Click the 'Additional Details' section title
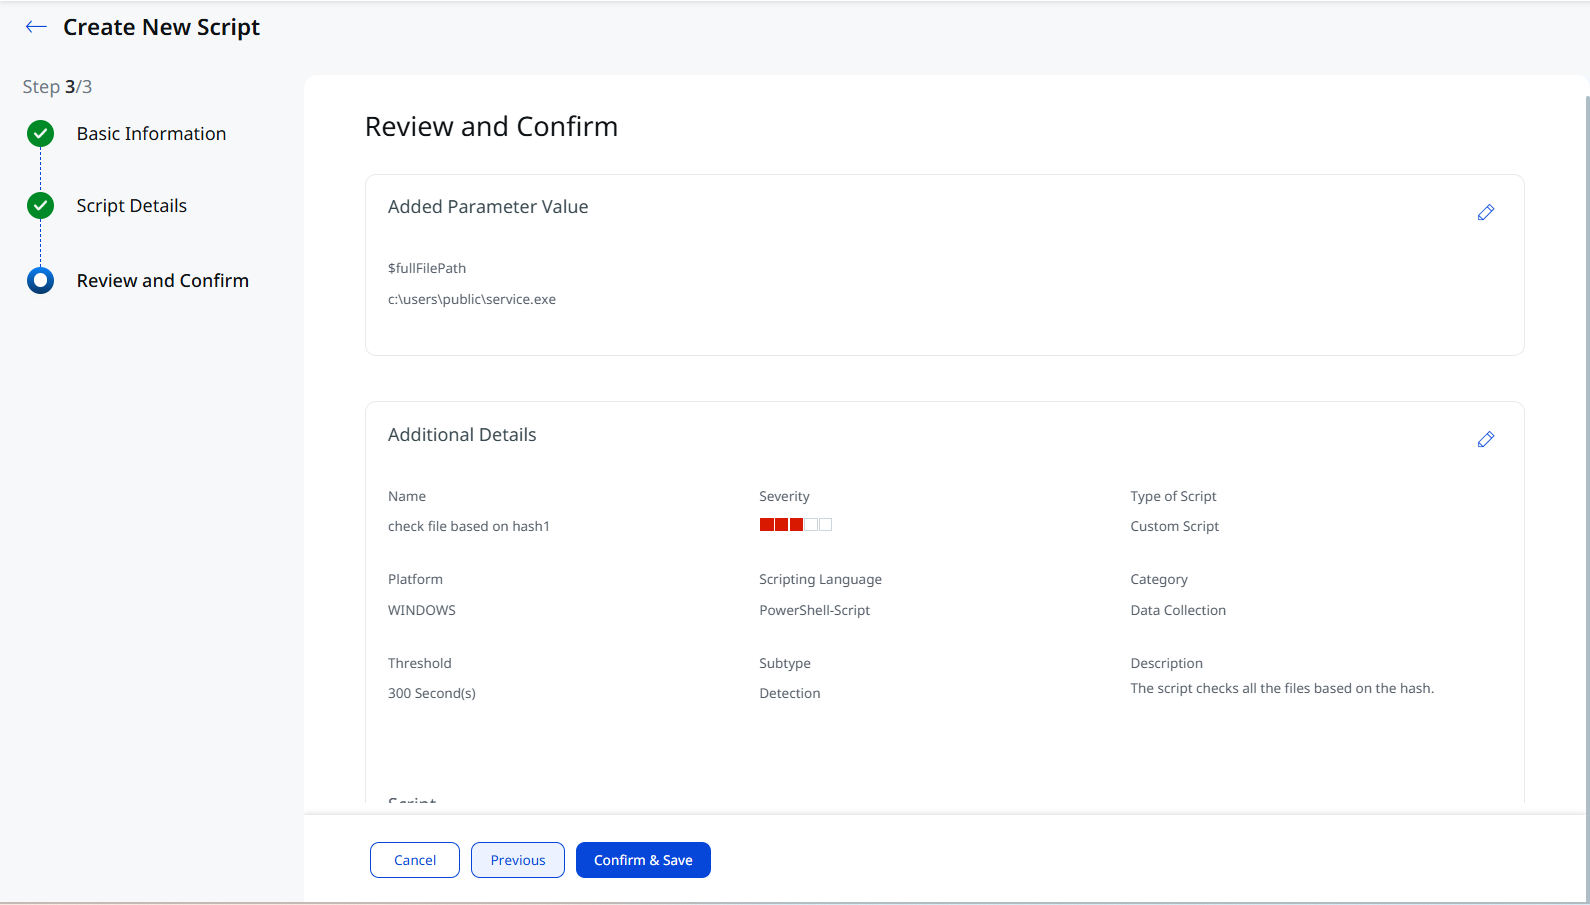Screen dimensions: 1590x905 (462, 435)
